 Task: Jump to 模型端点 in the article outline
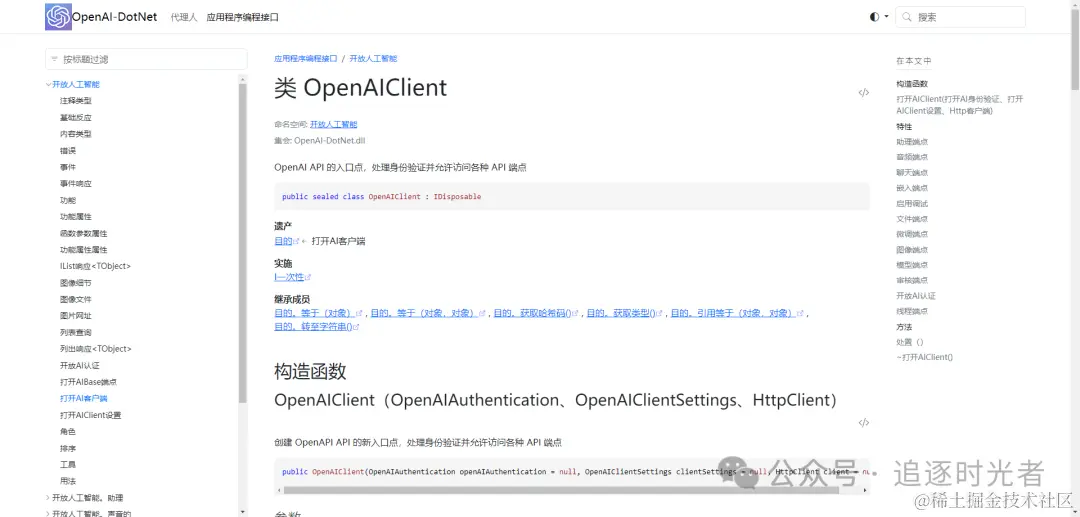(x=912, y=265)
